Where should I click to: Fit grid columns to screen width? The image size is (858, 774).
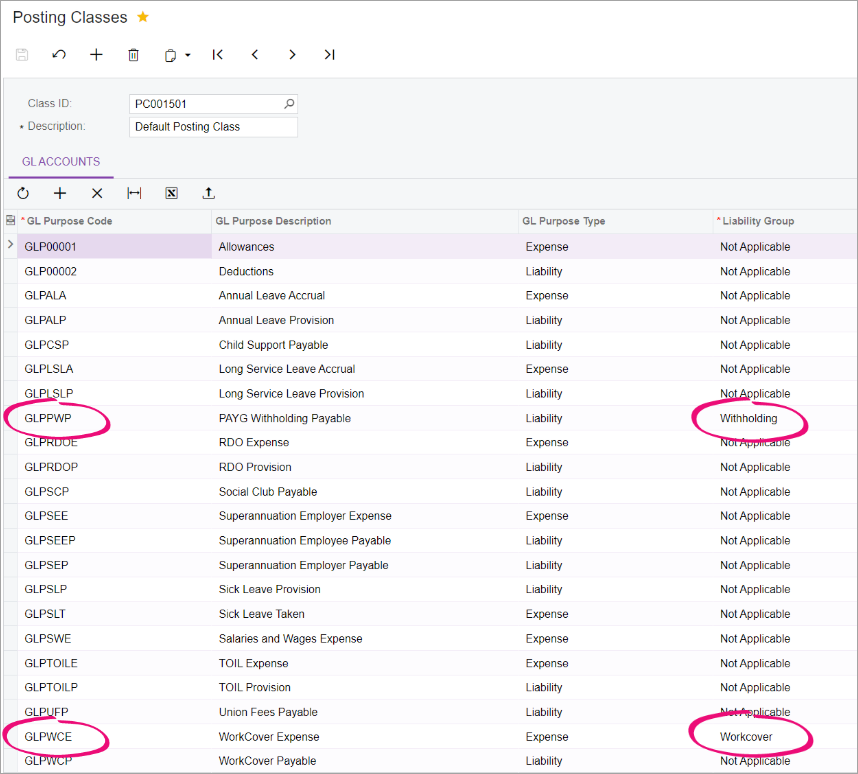click(x=134, y=193)
